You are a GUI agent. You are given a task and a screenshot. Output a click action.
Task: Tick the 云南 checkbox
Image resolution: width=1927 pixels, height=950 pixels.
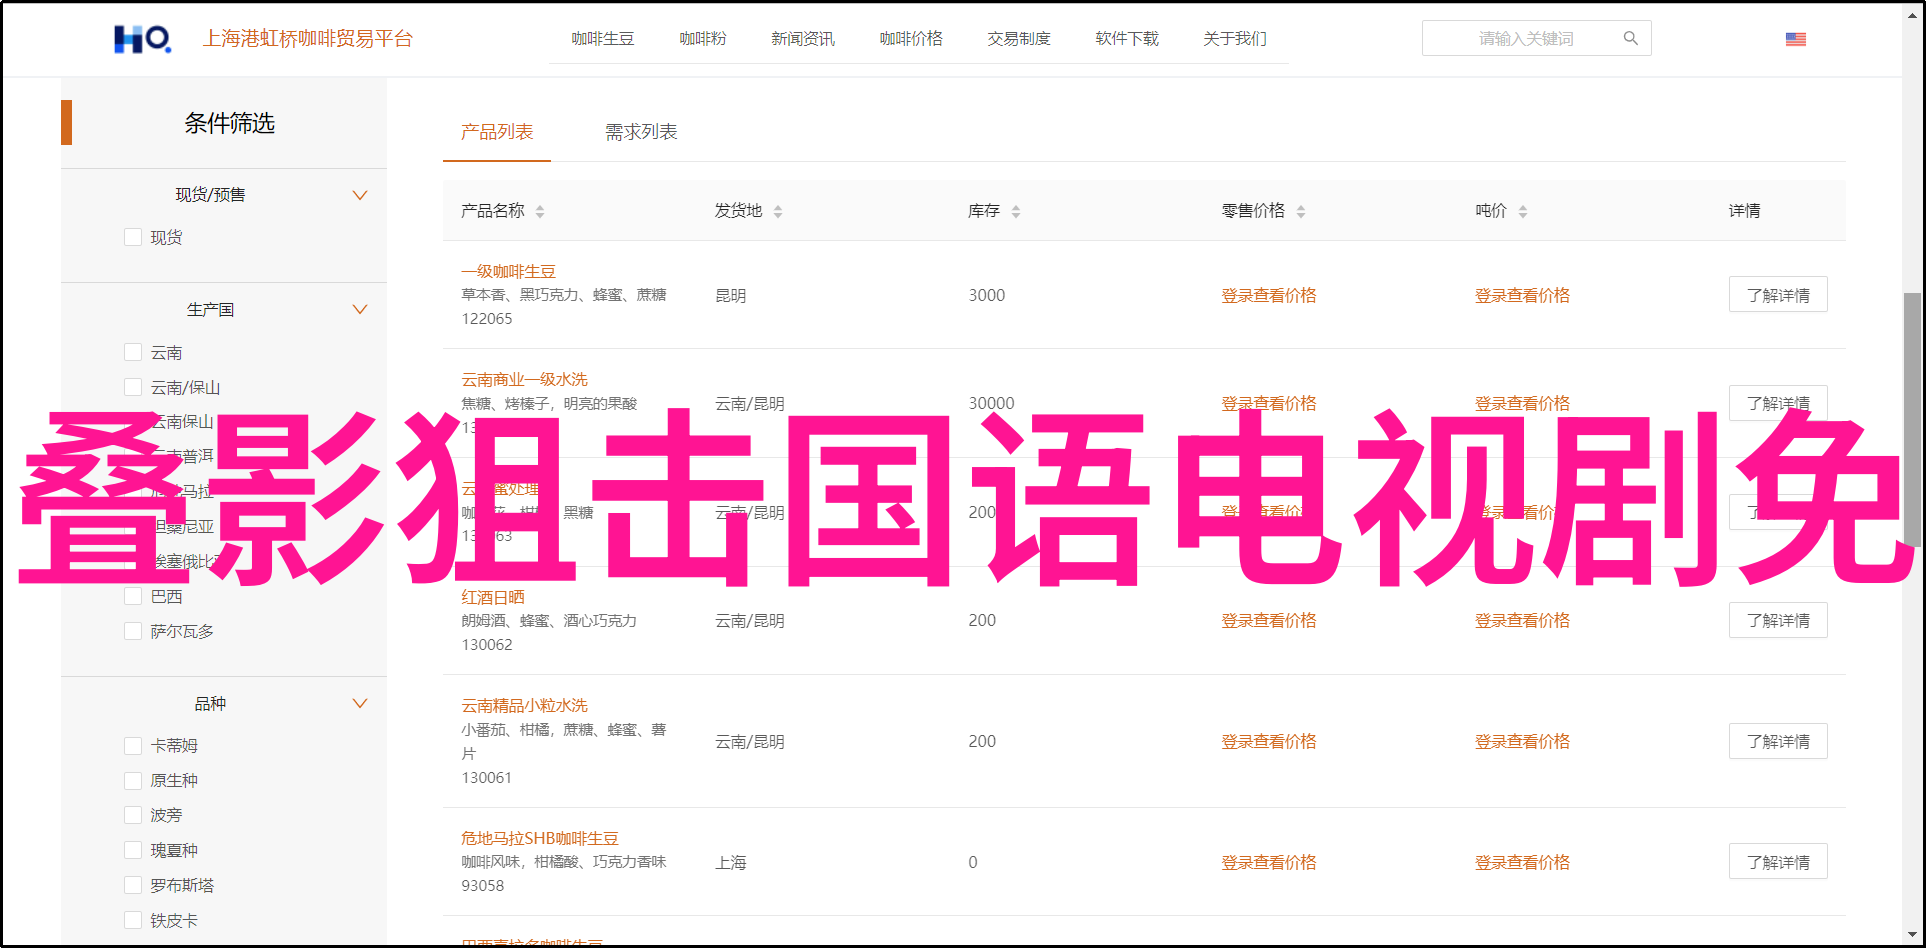(x=133, y=352)
